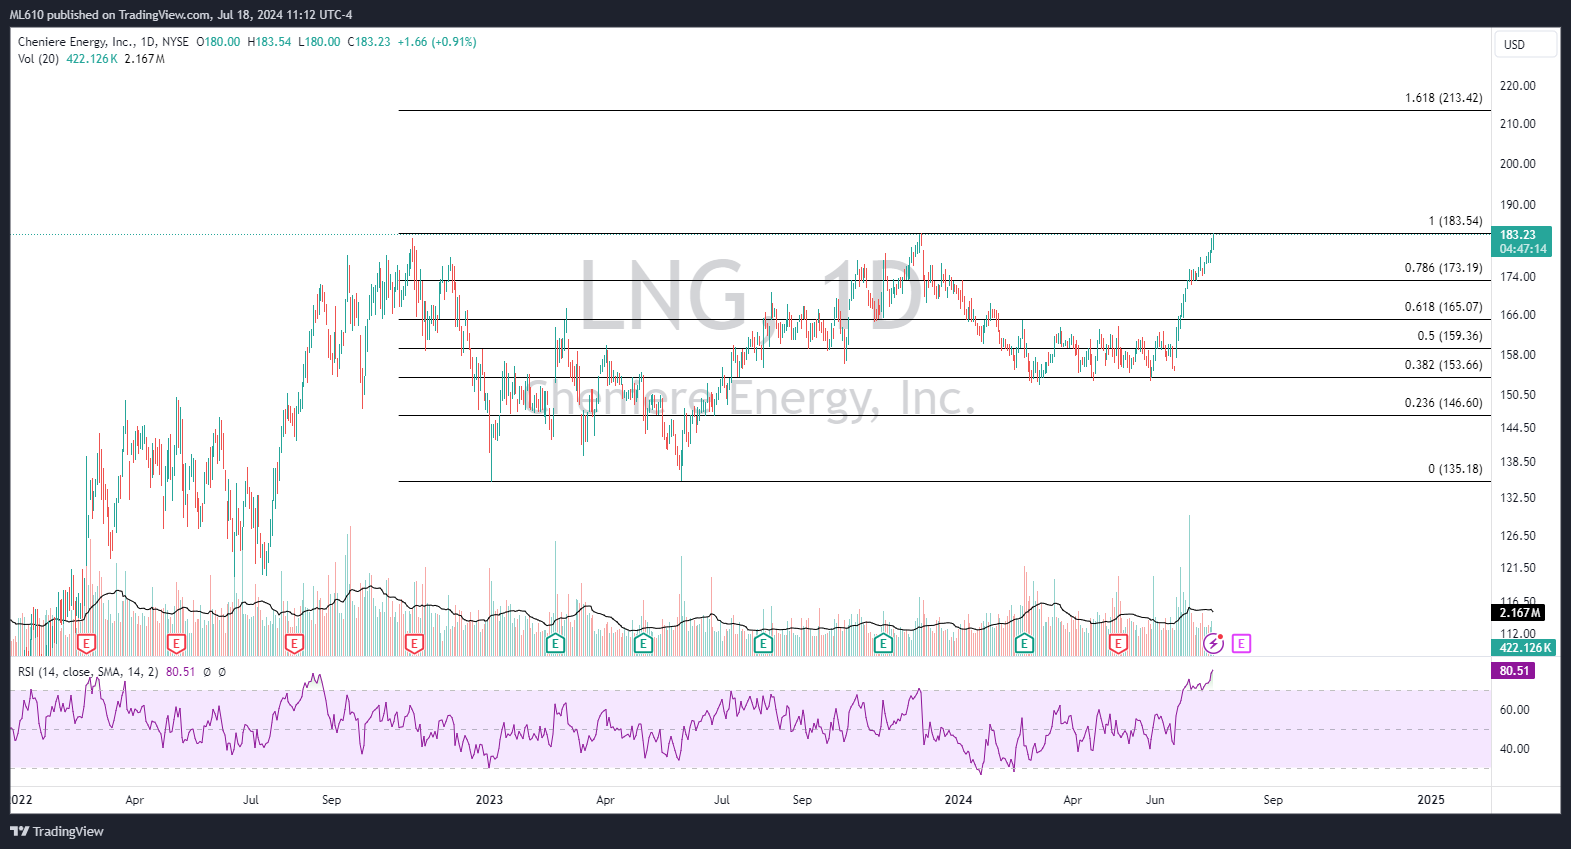Click the change value +1.66 (+0.91%)

(437, 42)
